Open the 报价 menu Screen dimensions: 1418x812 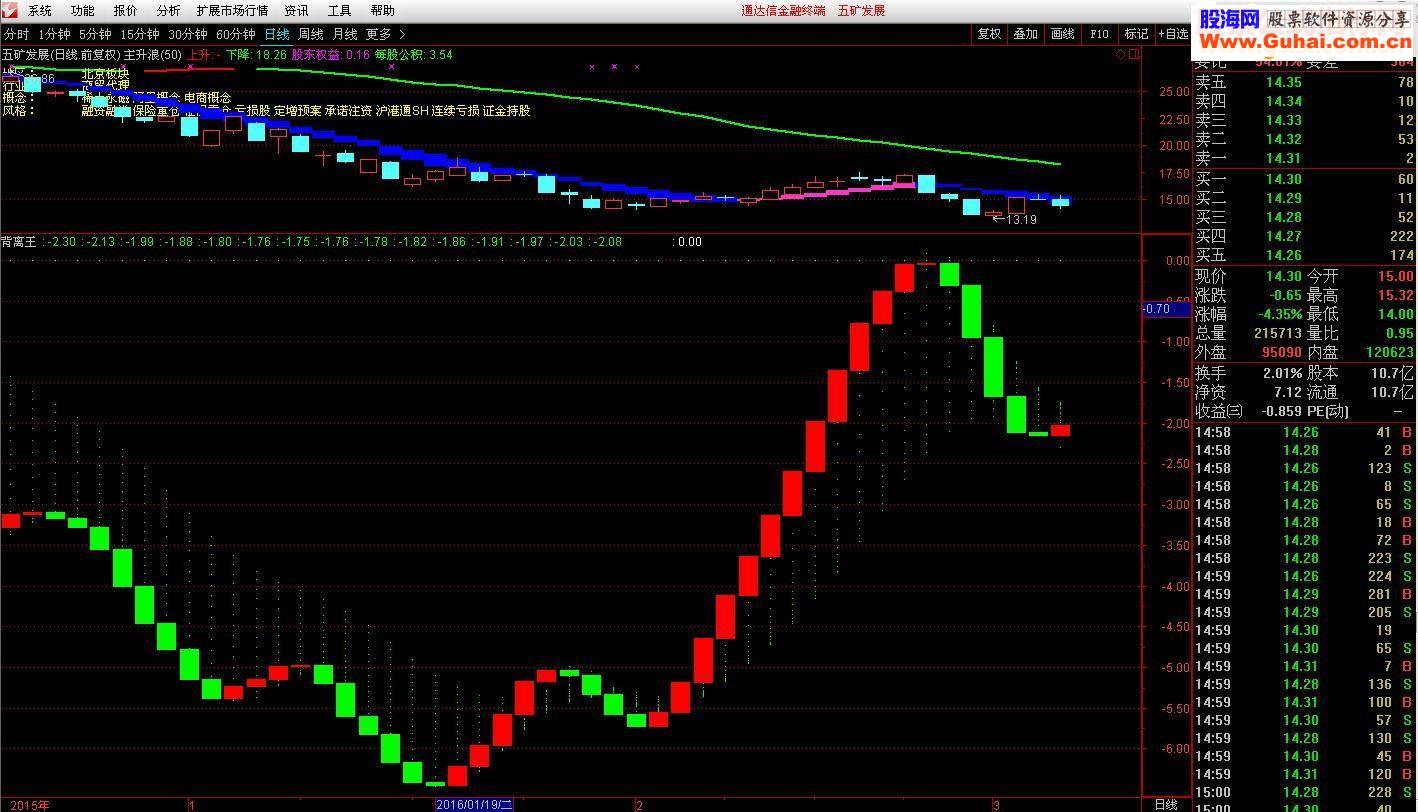126,11
